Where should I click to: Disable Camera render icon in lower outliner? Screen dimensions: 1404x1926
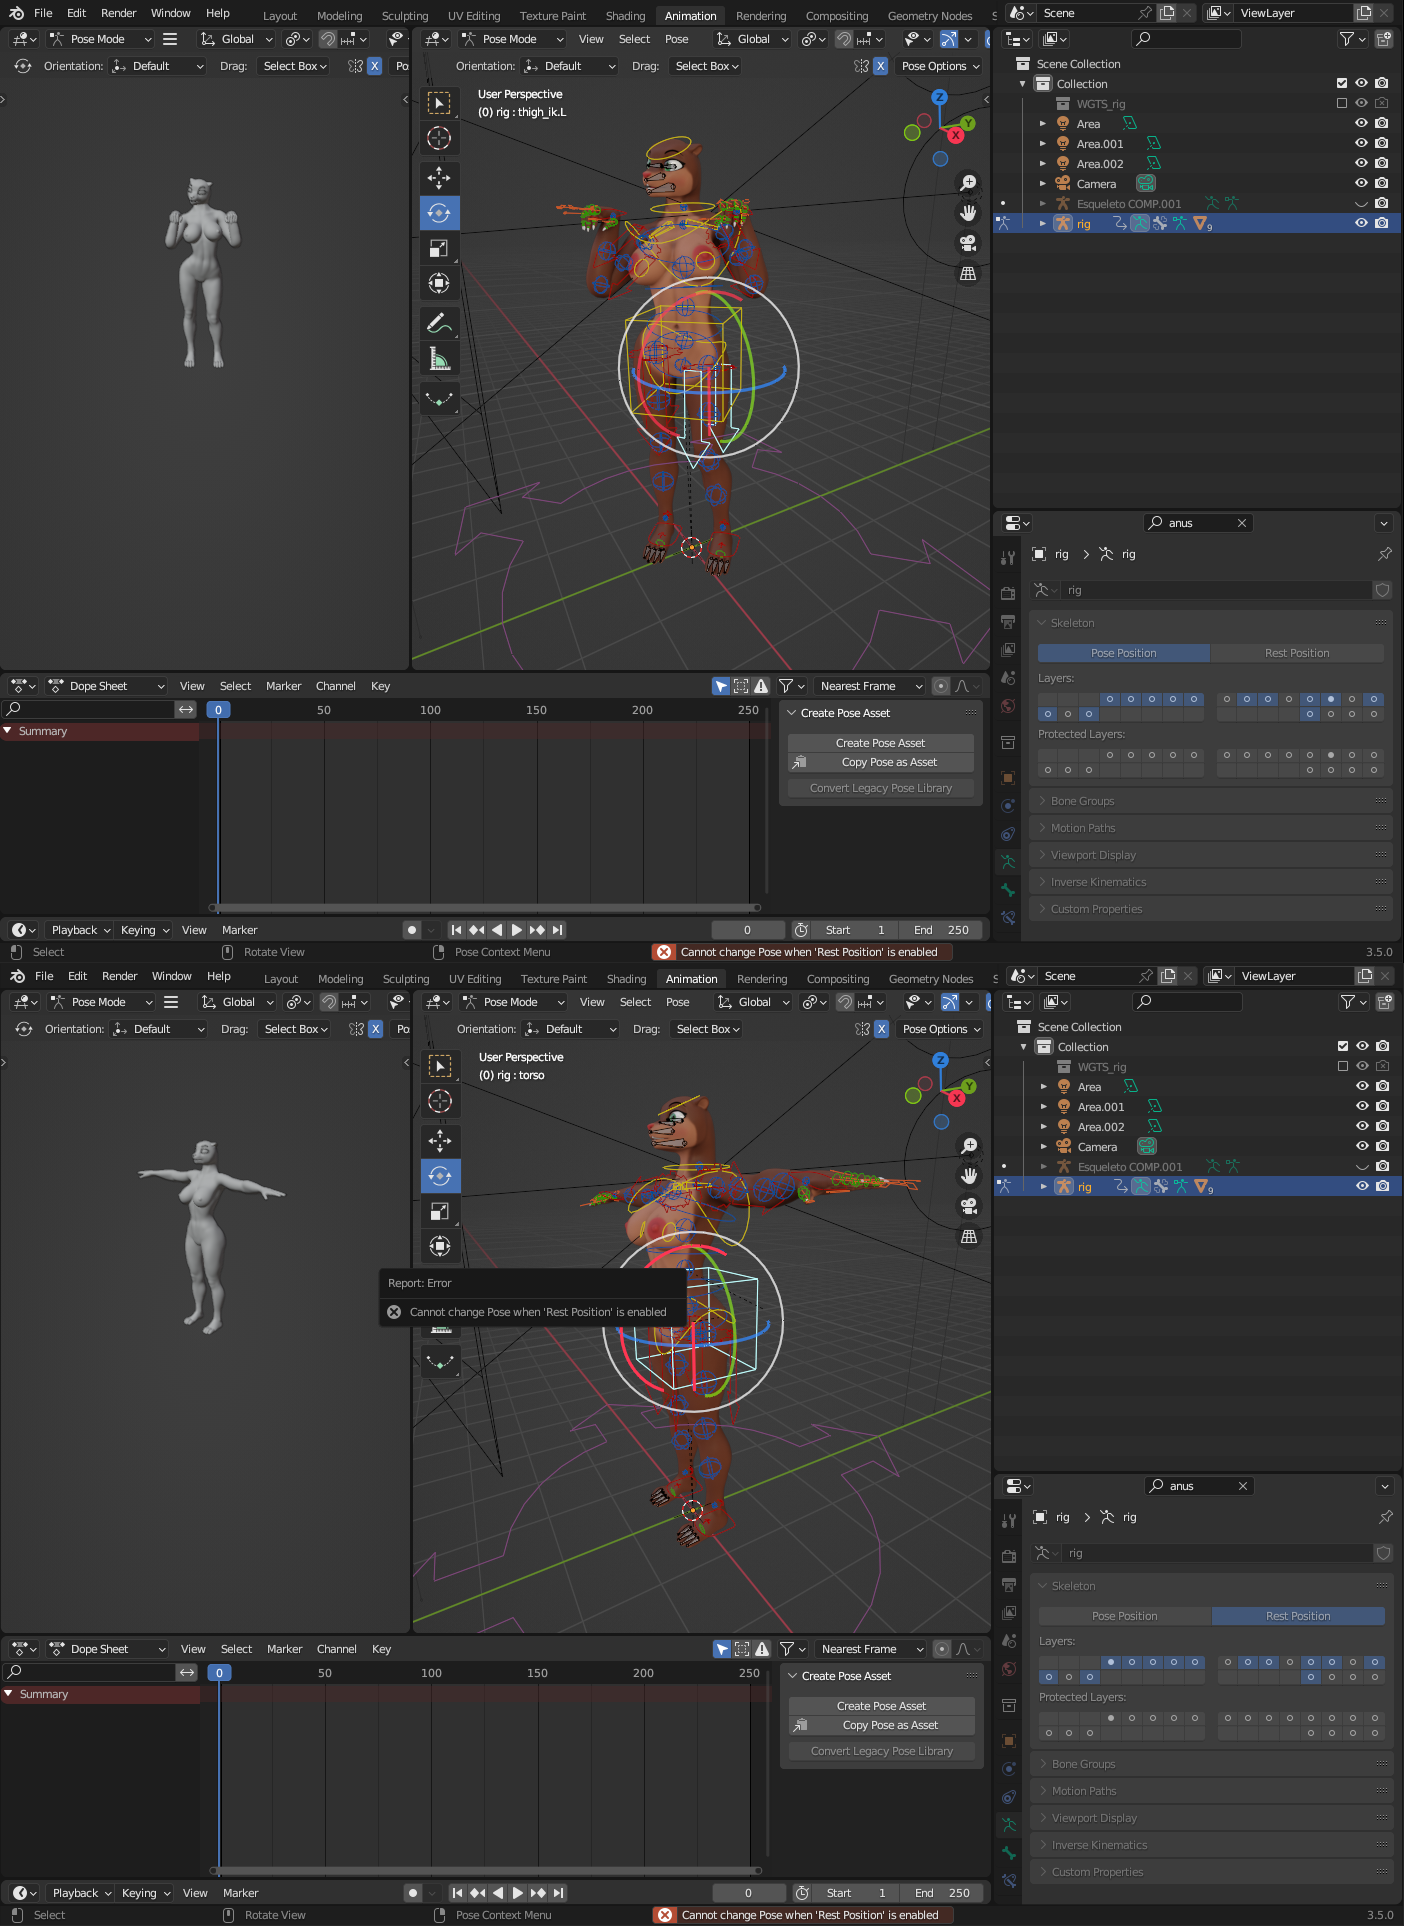coord(1382,1146)
